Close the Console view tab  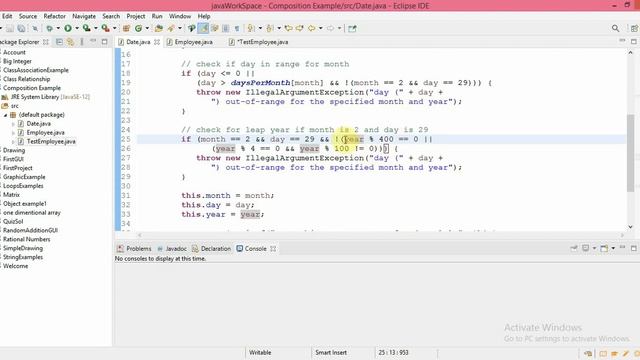(x=273, y=248)
